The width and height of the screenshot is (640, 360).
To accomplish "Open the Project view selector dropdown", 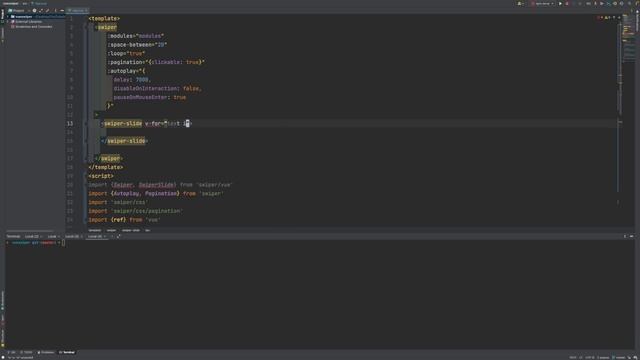I will click(x=18, y=11).
